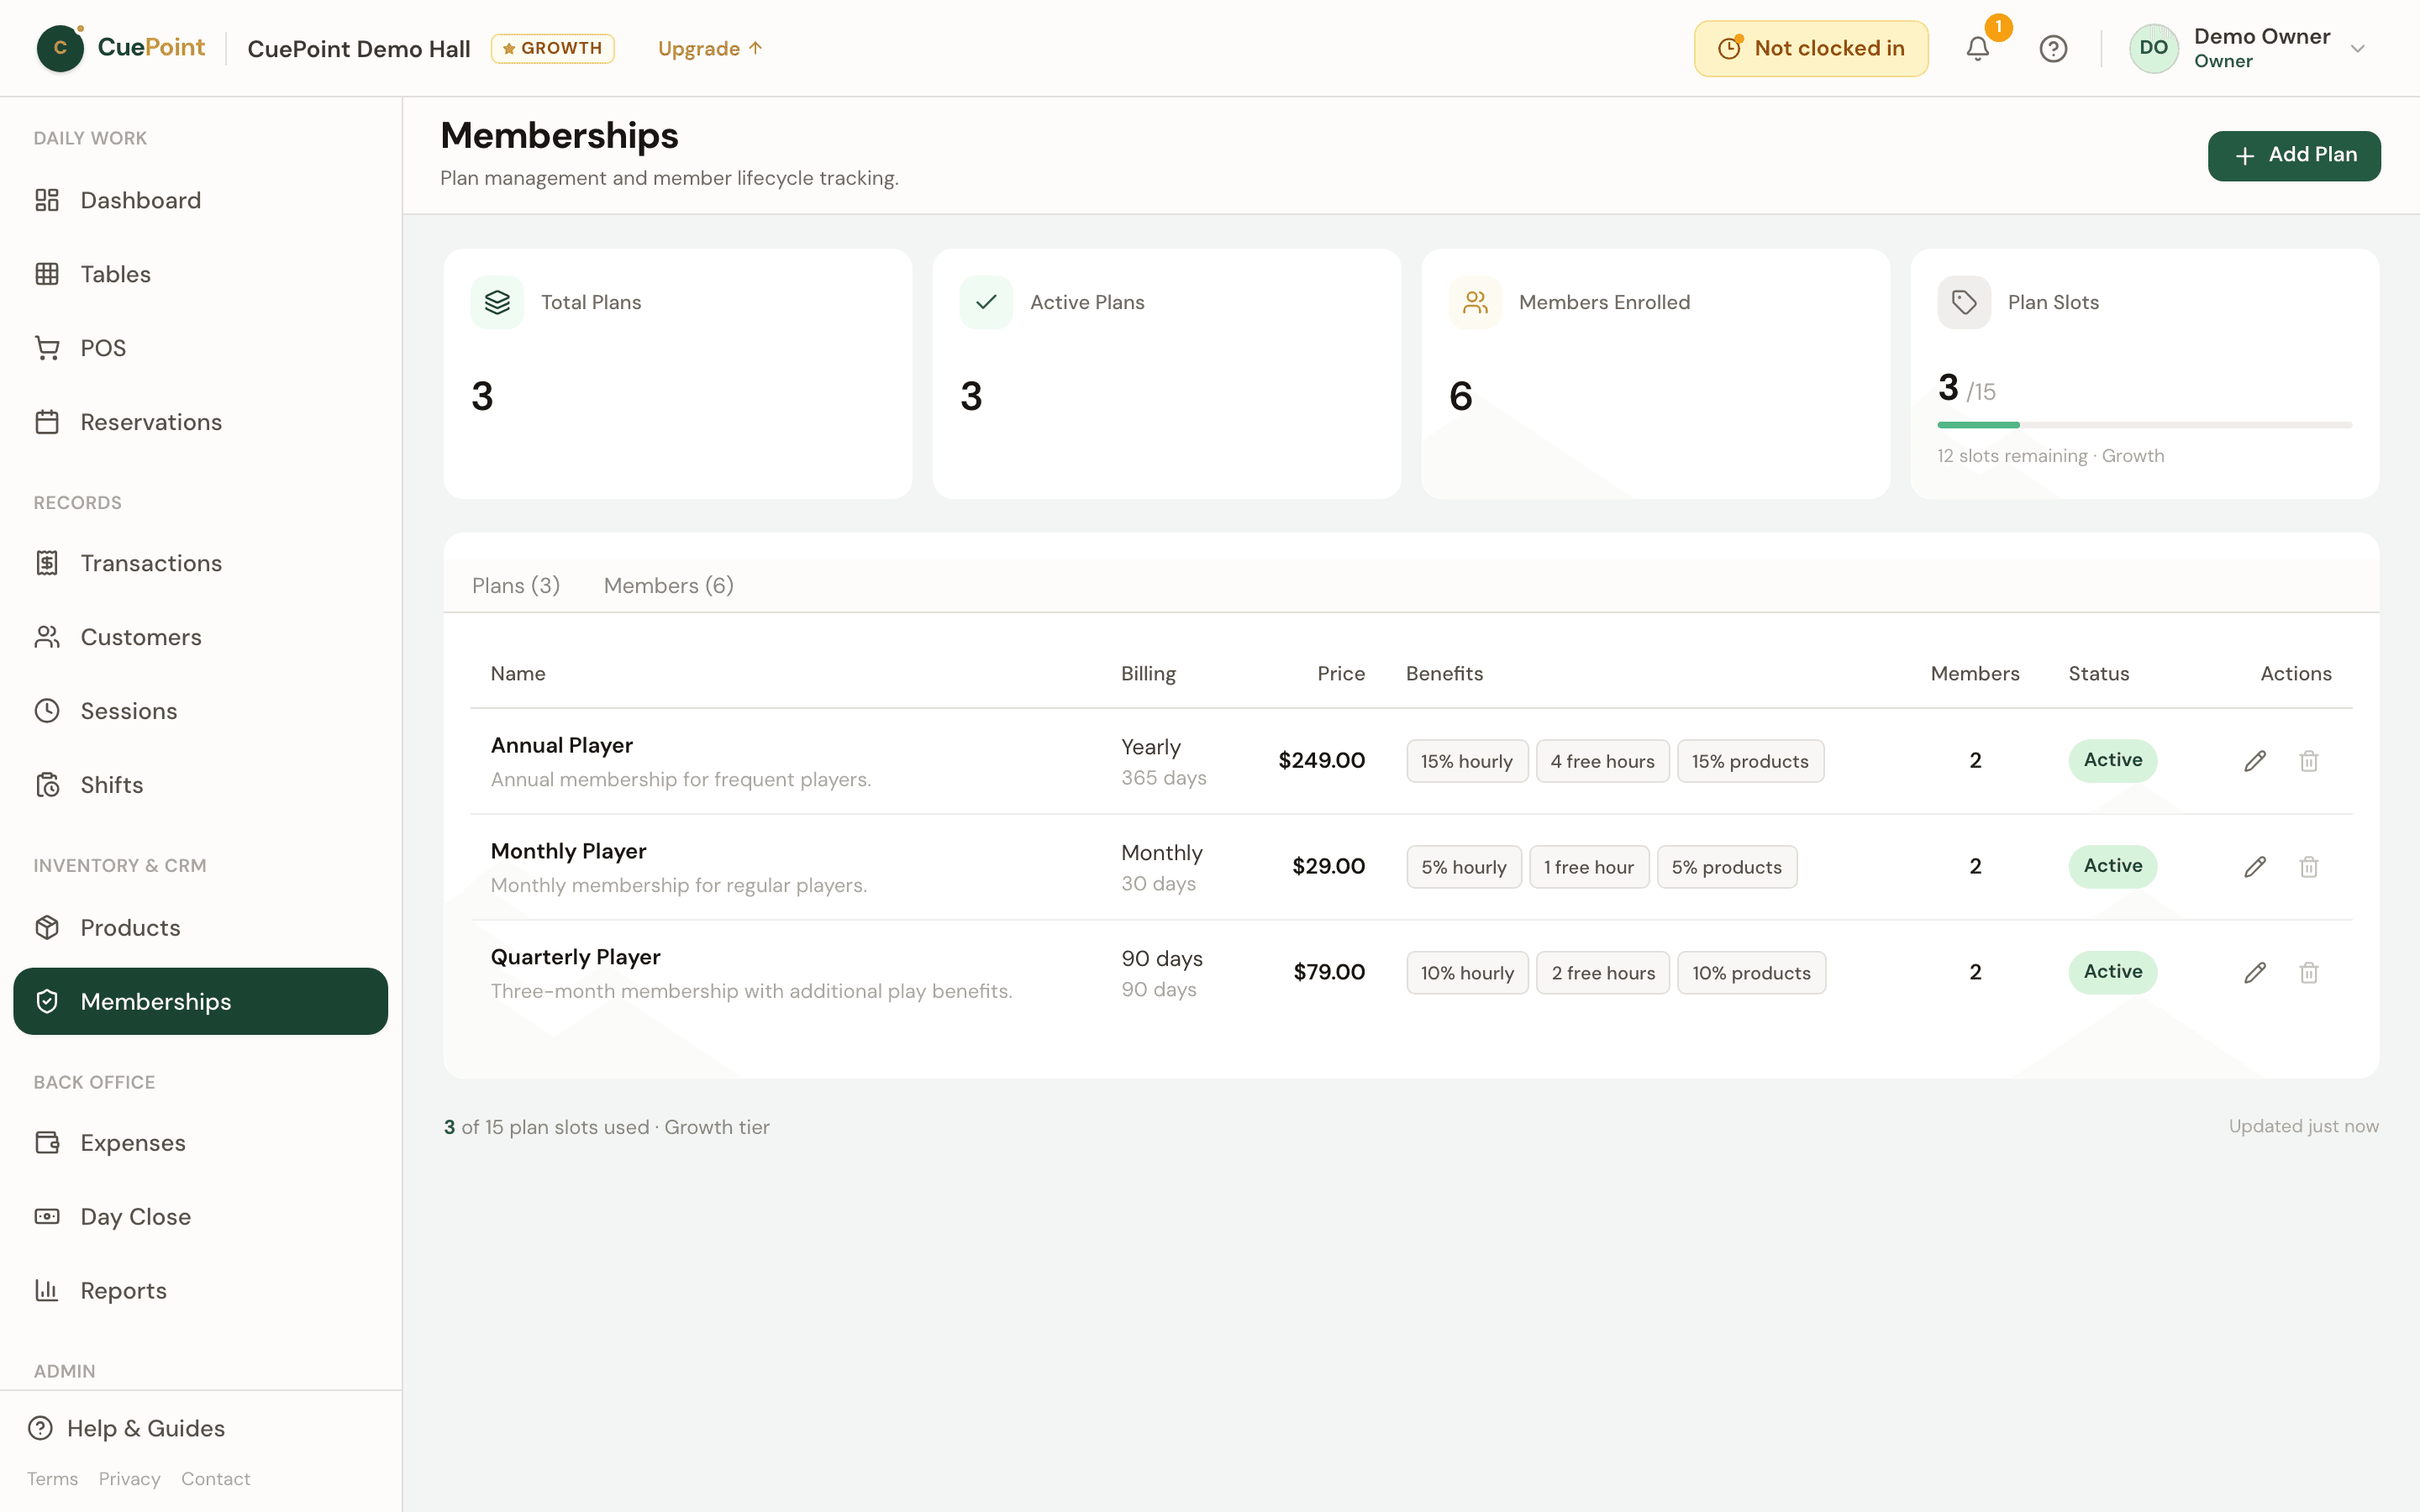The height and width of the screenshot is (1512, 2420).
Task: Click the Day Close cash icon
Action: [x=47, y=1216]
